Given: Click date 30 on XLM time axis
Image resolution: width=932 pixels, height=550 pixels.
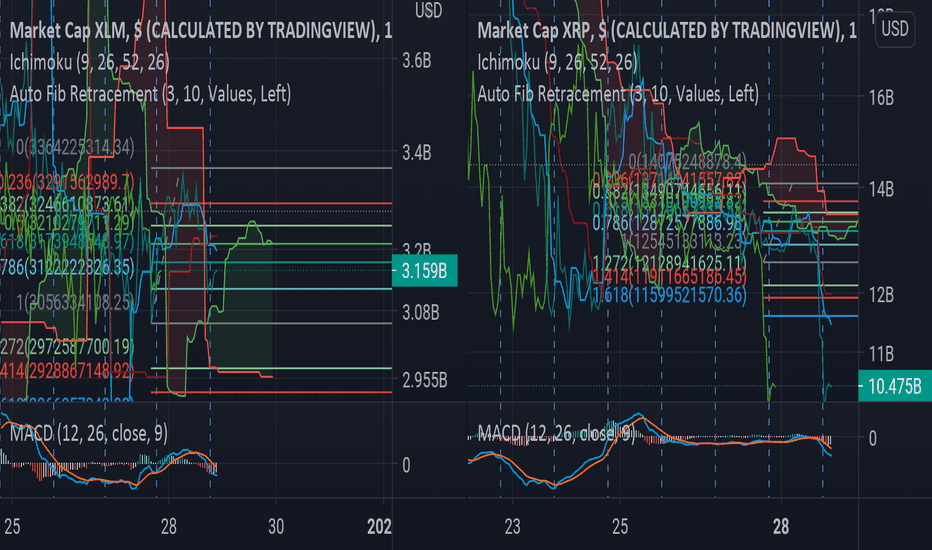Looking at the screenshot, I should 276,526.
